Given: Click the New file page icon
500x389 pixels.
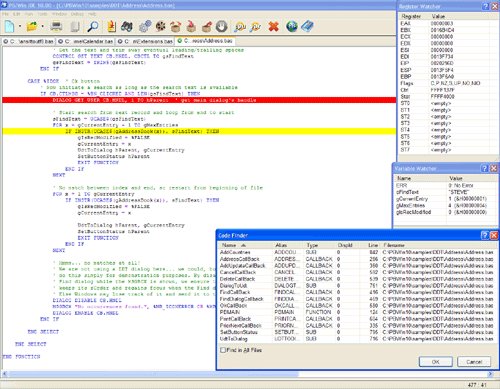Looking at the screenshot, I should tap(9, 26).
